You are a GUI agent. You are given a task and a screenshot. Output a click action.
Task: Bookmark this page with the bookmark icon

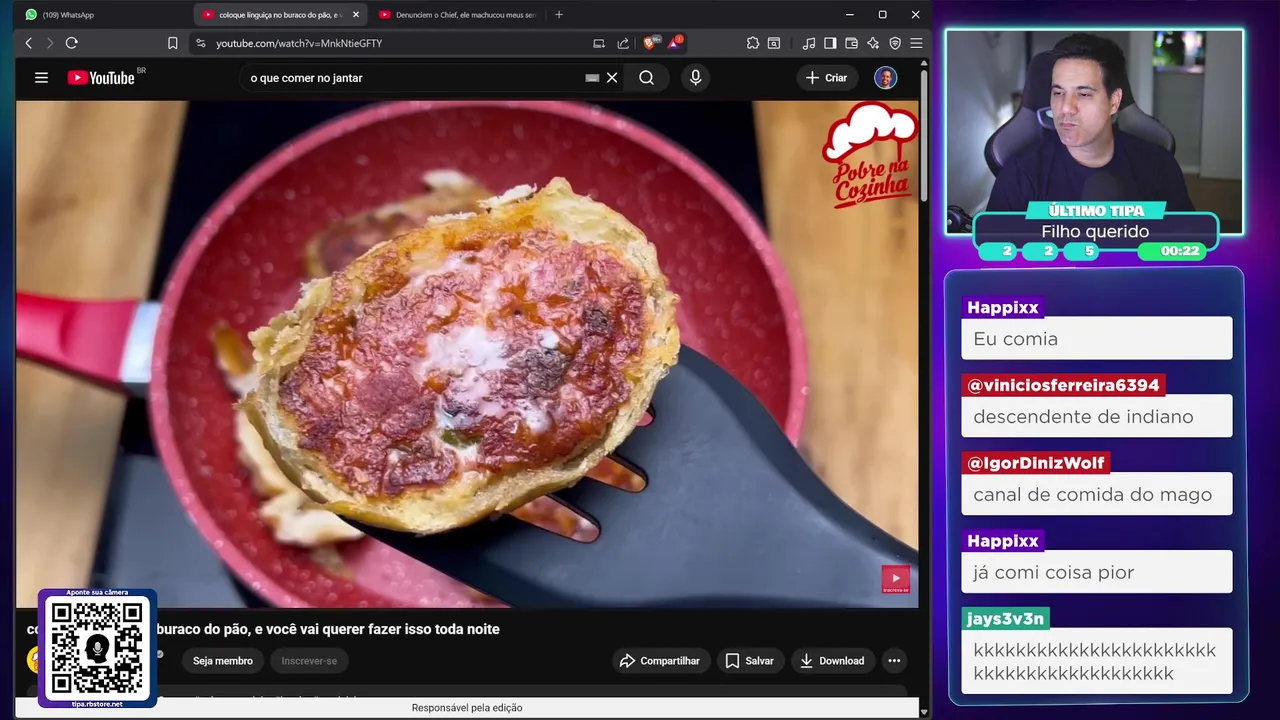(172, 43)
